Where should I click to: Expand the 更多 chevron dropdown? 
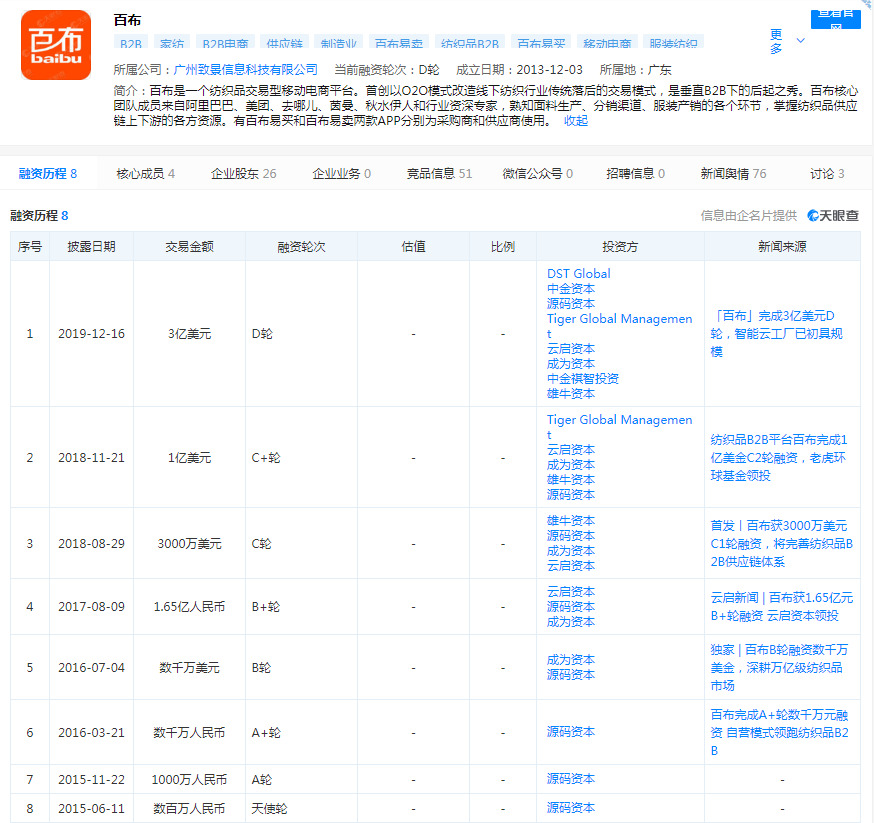pyautogui.click(x=800, y=41)
